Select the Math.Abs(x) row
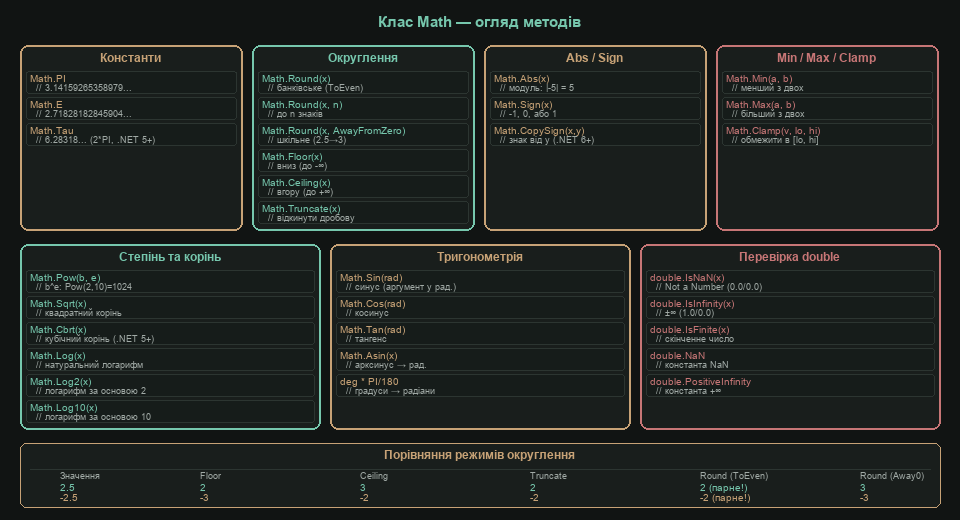Viewport: 960px width, 520px height. [x=596, y=83]
